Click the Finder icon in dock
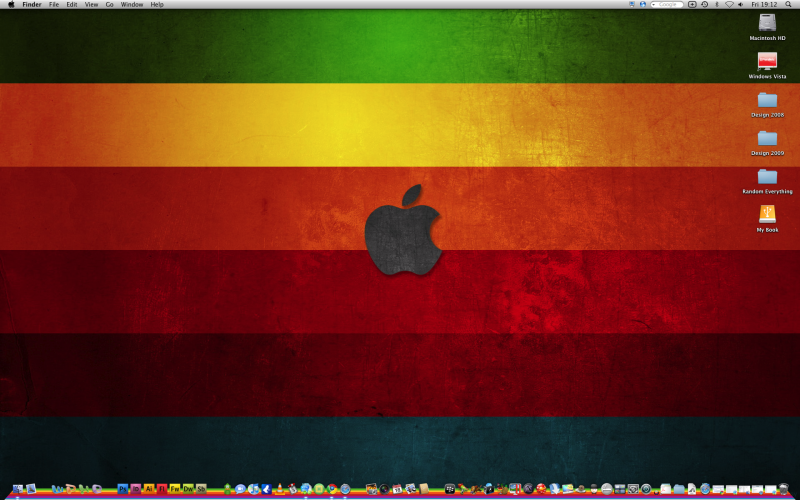800x500 pixels. tap(17, 489)
